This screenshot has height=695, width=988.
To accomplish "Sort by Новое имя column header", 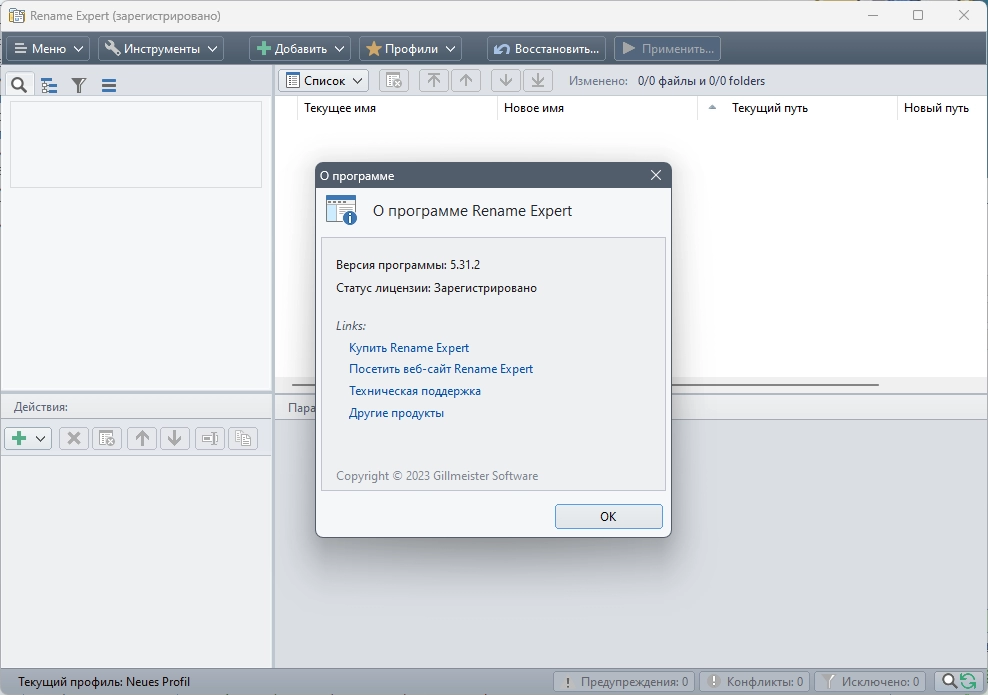I will [597, 108].
